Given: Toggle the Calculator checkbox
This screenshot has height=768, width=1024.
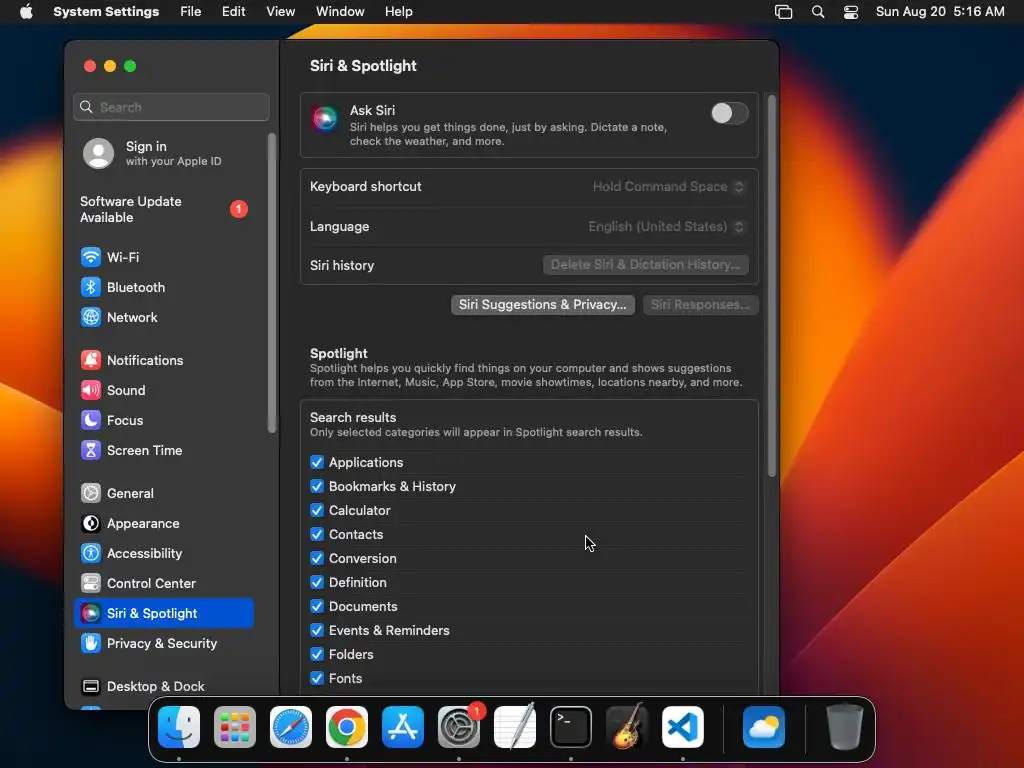Looking at the screenshot, I should point(317,511).
